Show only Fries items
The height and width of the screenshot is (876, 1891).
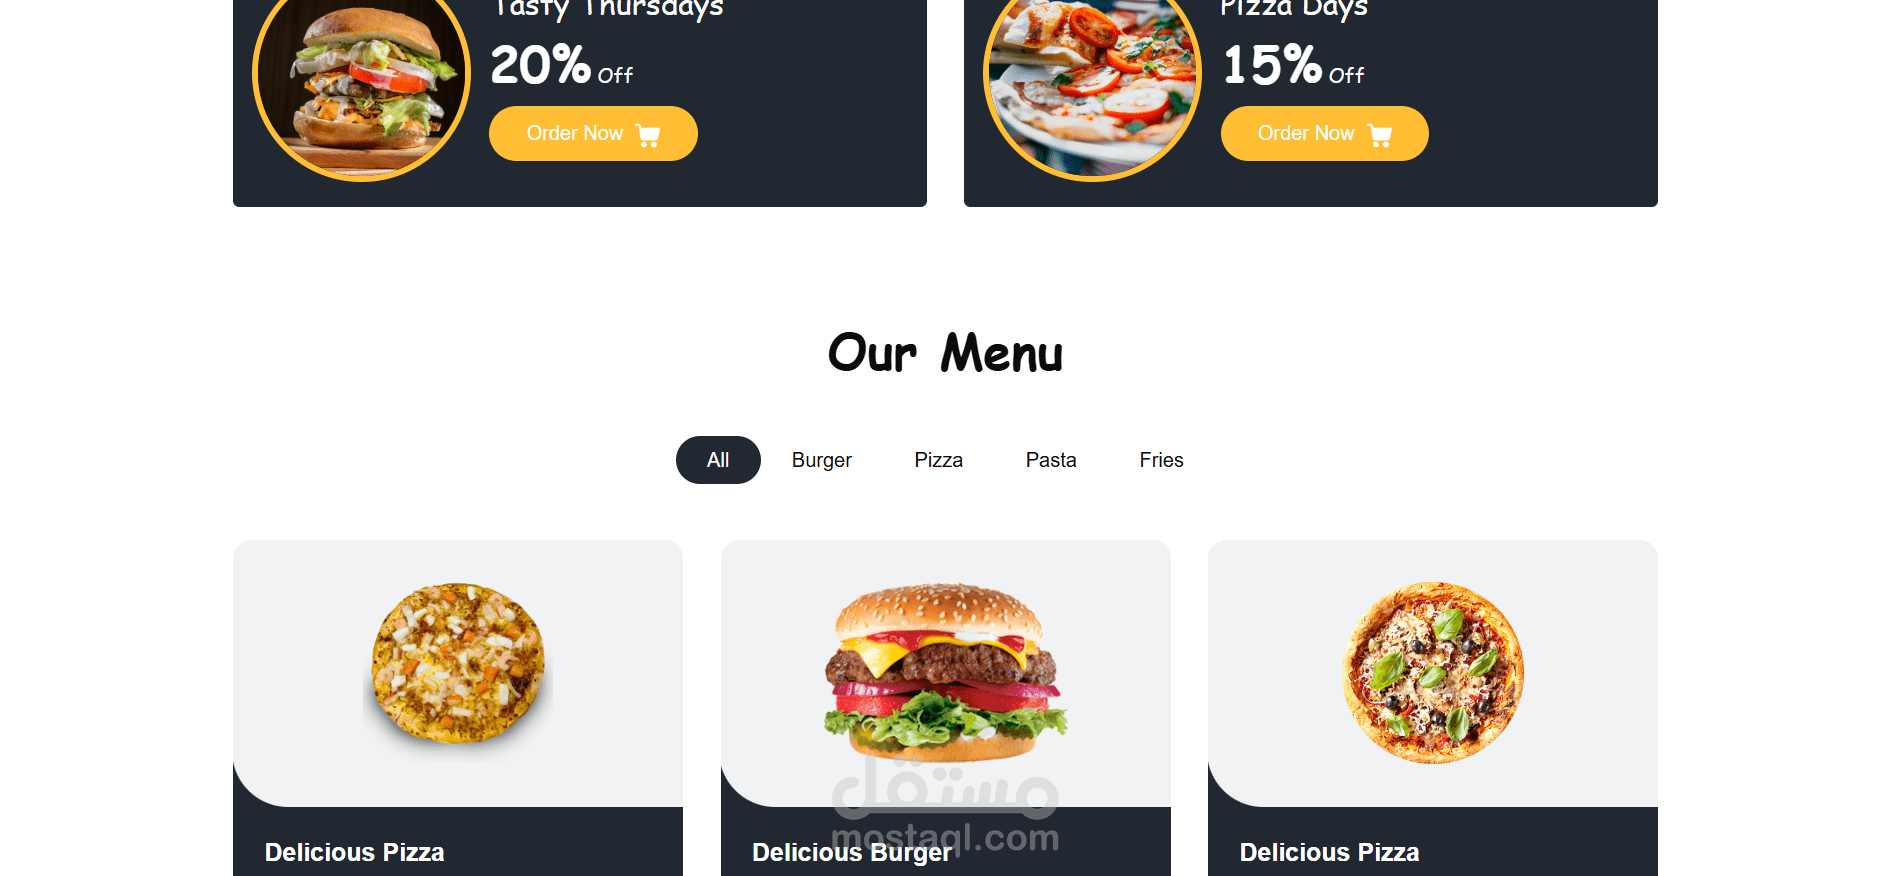(x=1161, y=460)
